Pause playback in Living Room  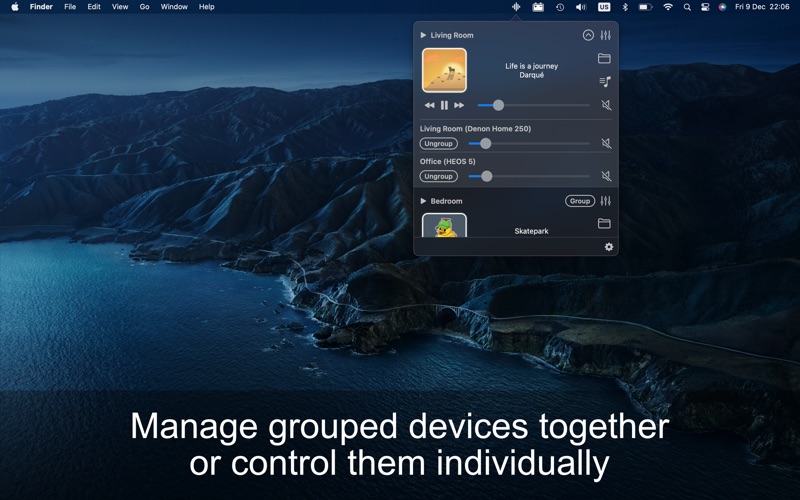pos(444,105)
